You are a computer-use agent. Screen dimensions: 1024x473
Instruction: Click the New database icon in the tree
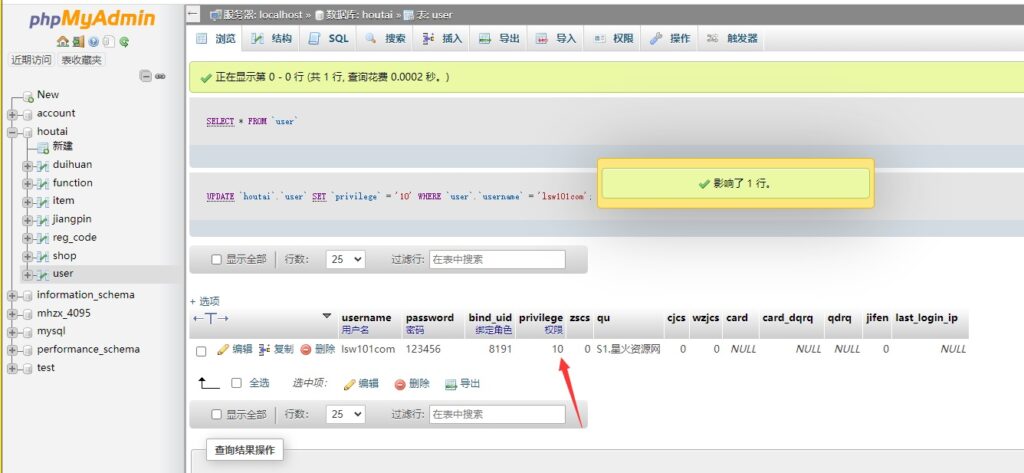point(27,97)
